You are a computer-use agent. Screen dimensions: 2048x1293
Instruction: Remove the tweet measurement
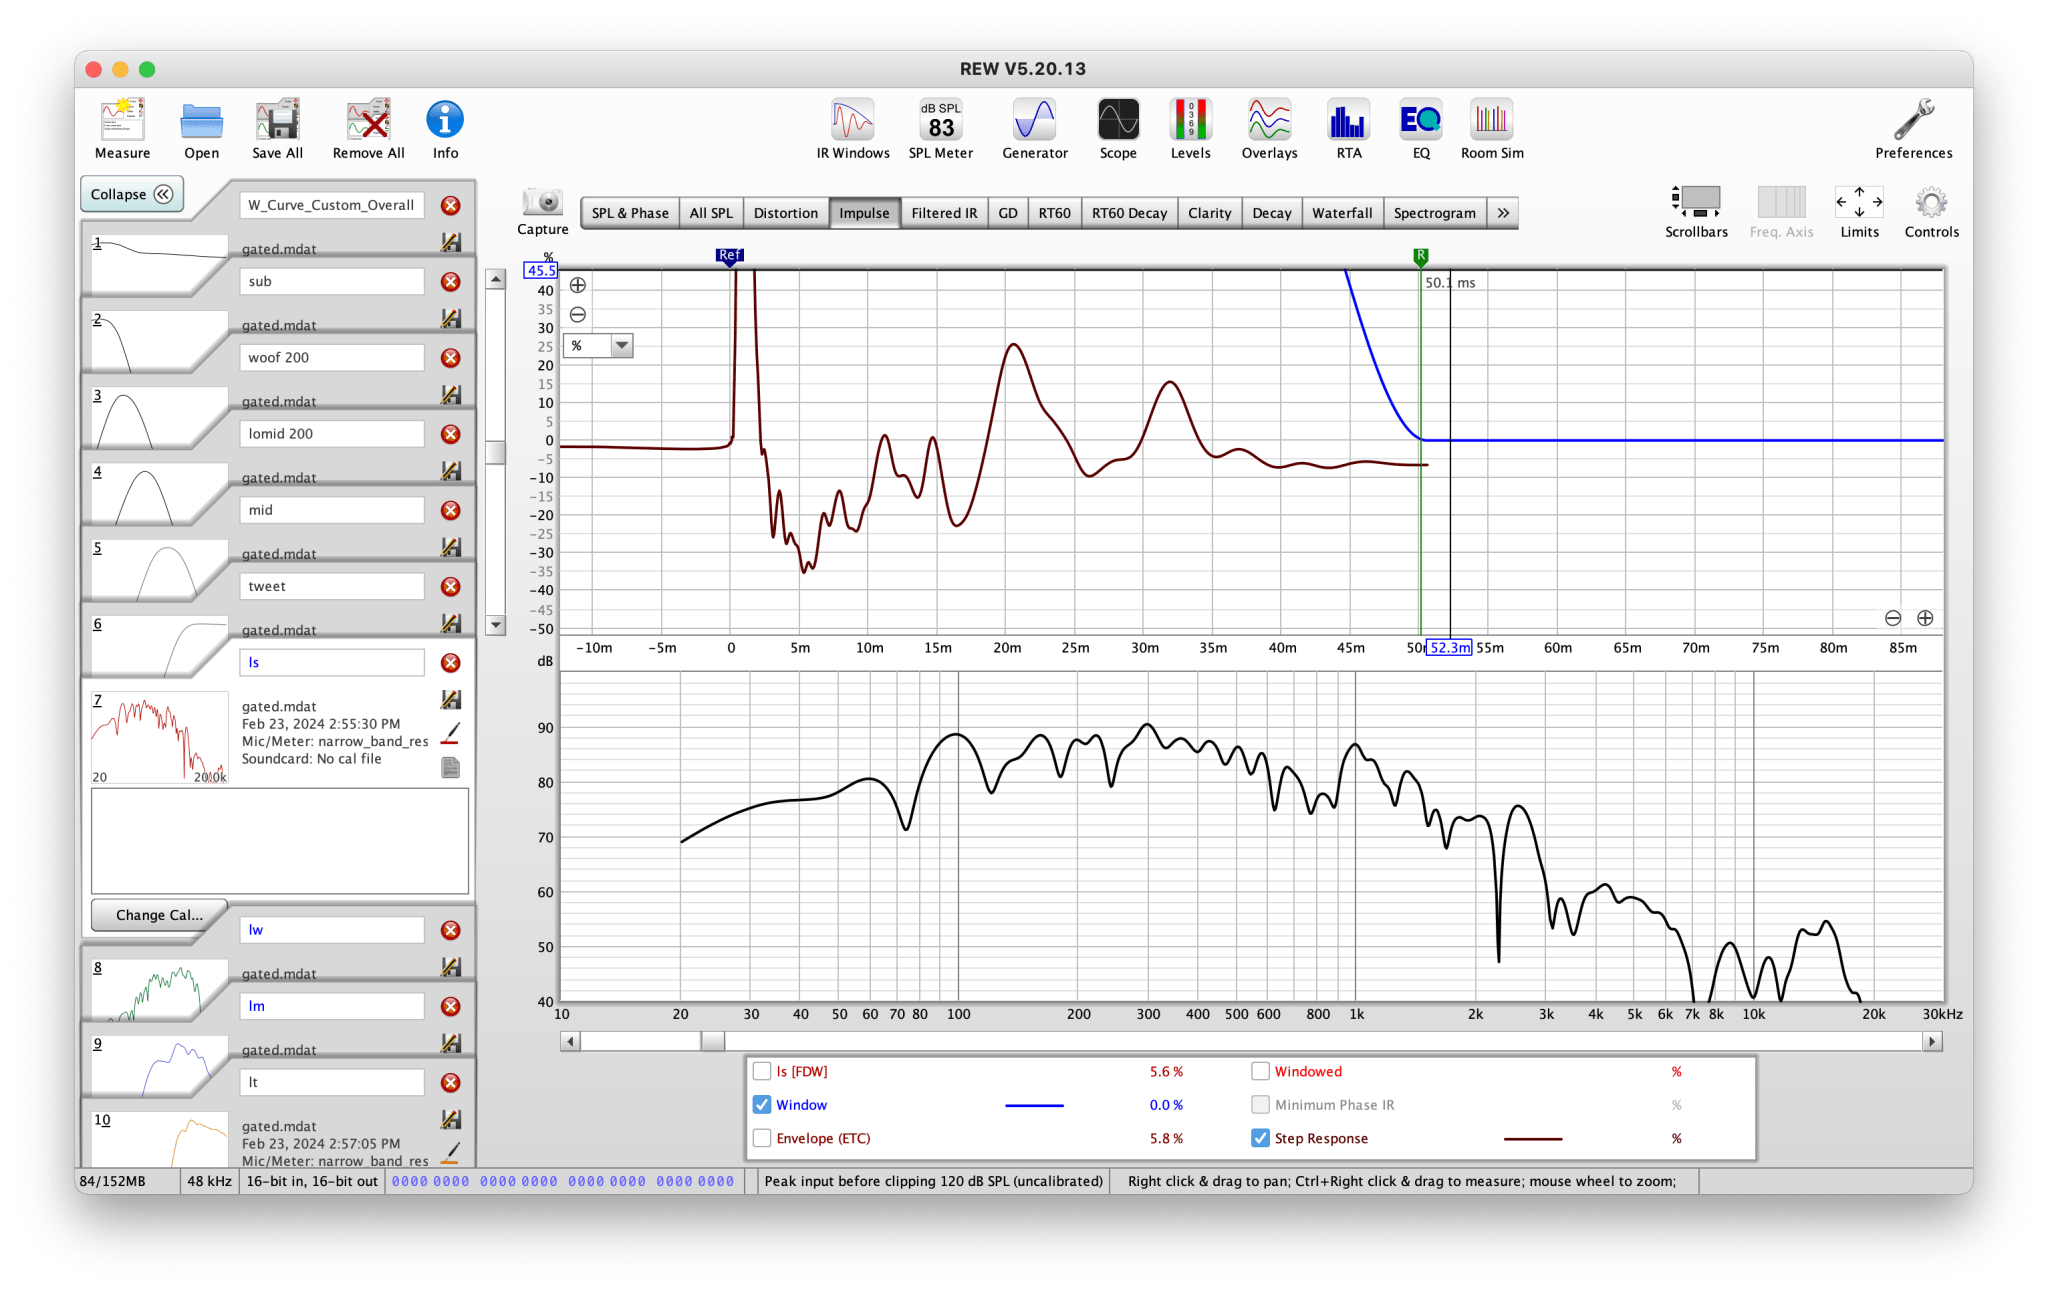[451, 587]
